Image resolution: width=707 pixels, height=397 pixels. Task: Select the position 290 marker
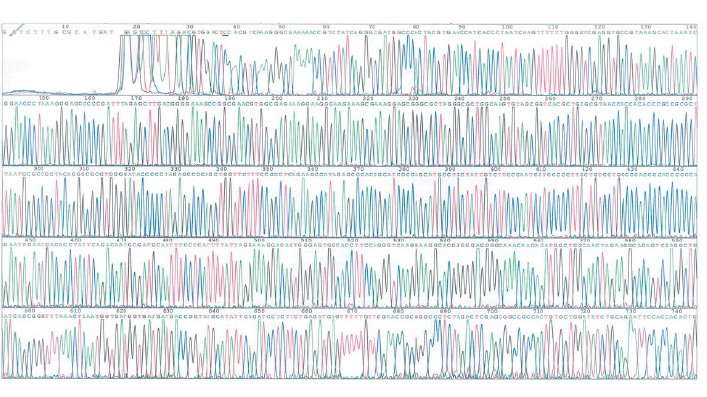pyautogui.click(x=688, y=98)
